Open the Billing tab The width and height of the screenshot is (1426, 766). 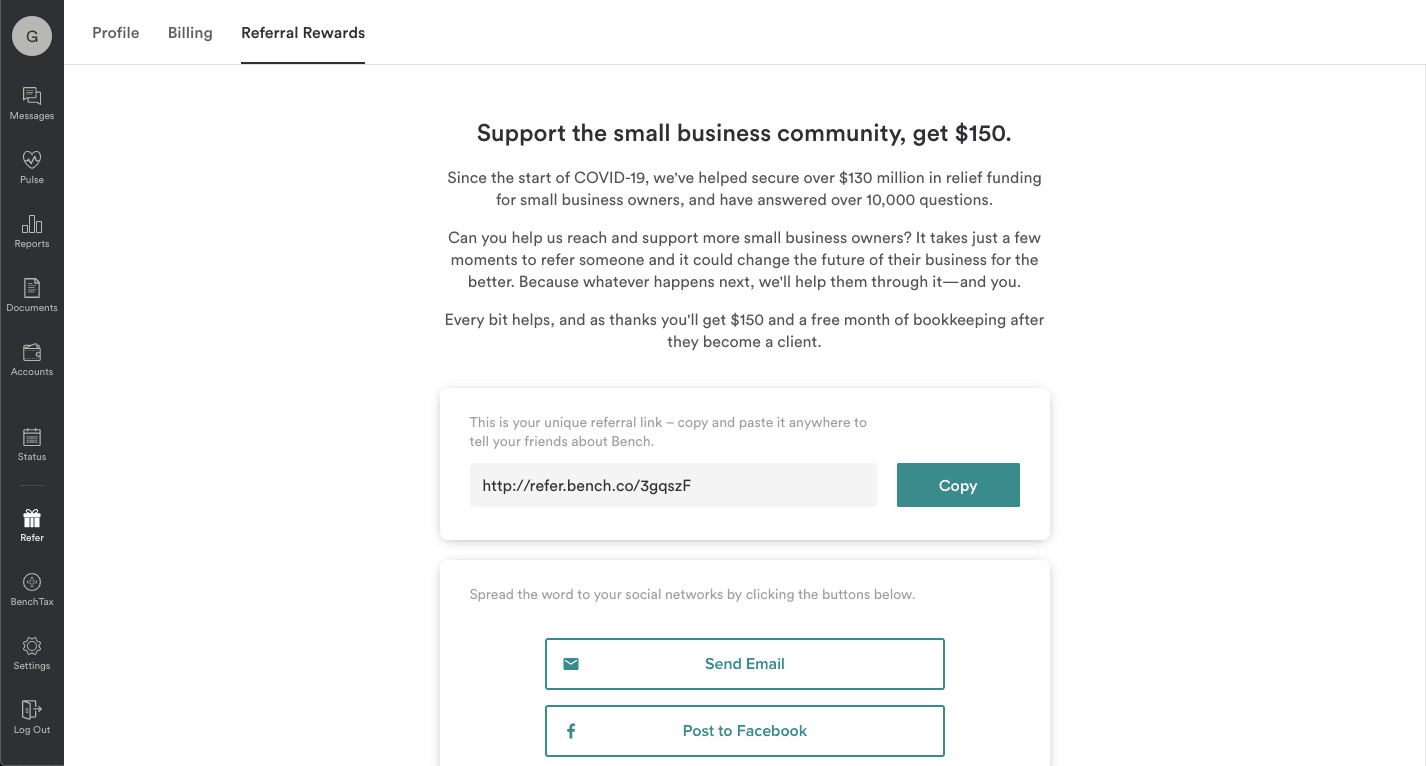click(190, 32)
